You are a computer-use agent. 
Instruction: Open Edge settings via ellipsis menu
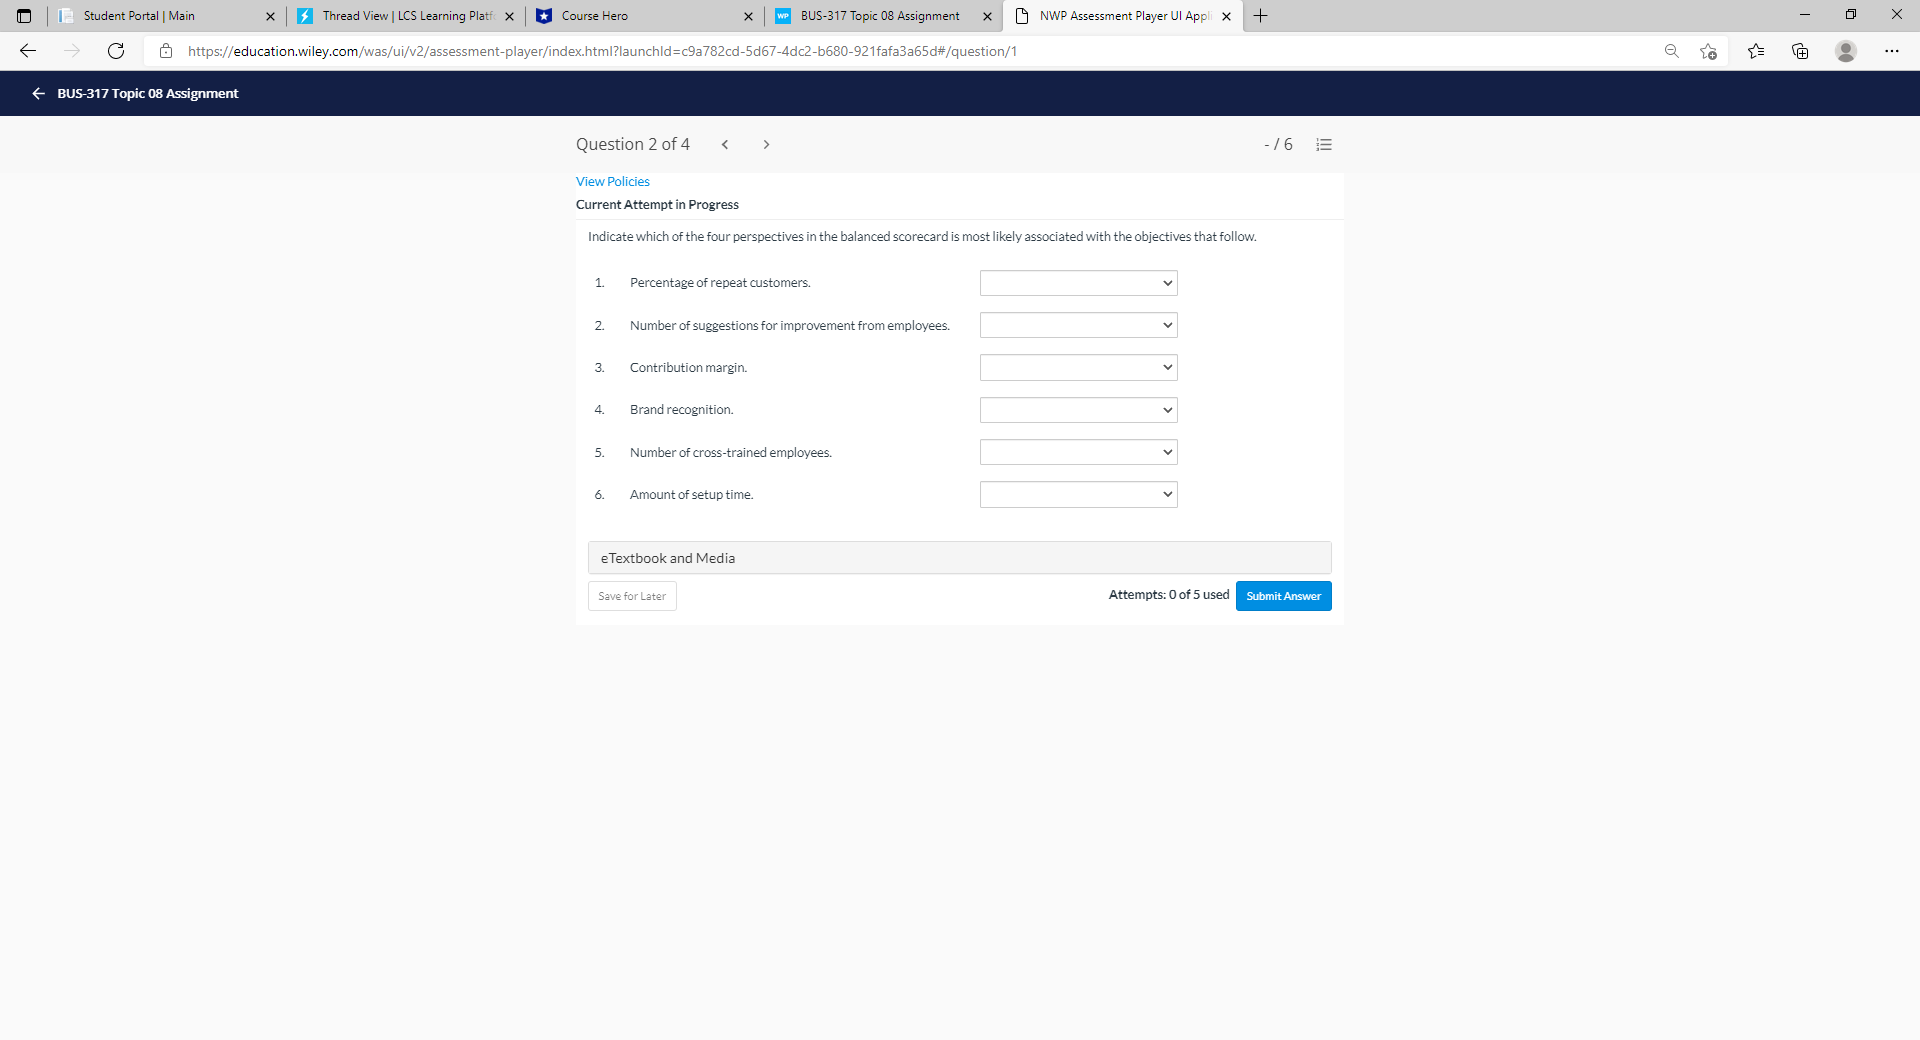pyautogui.click(x=1892, y=51)
